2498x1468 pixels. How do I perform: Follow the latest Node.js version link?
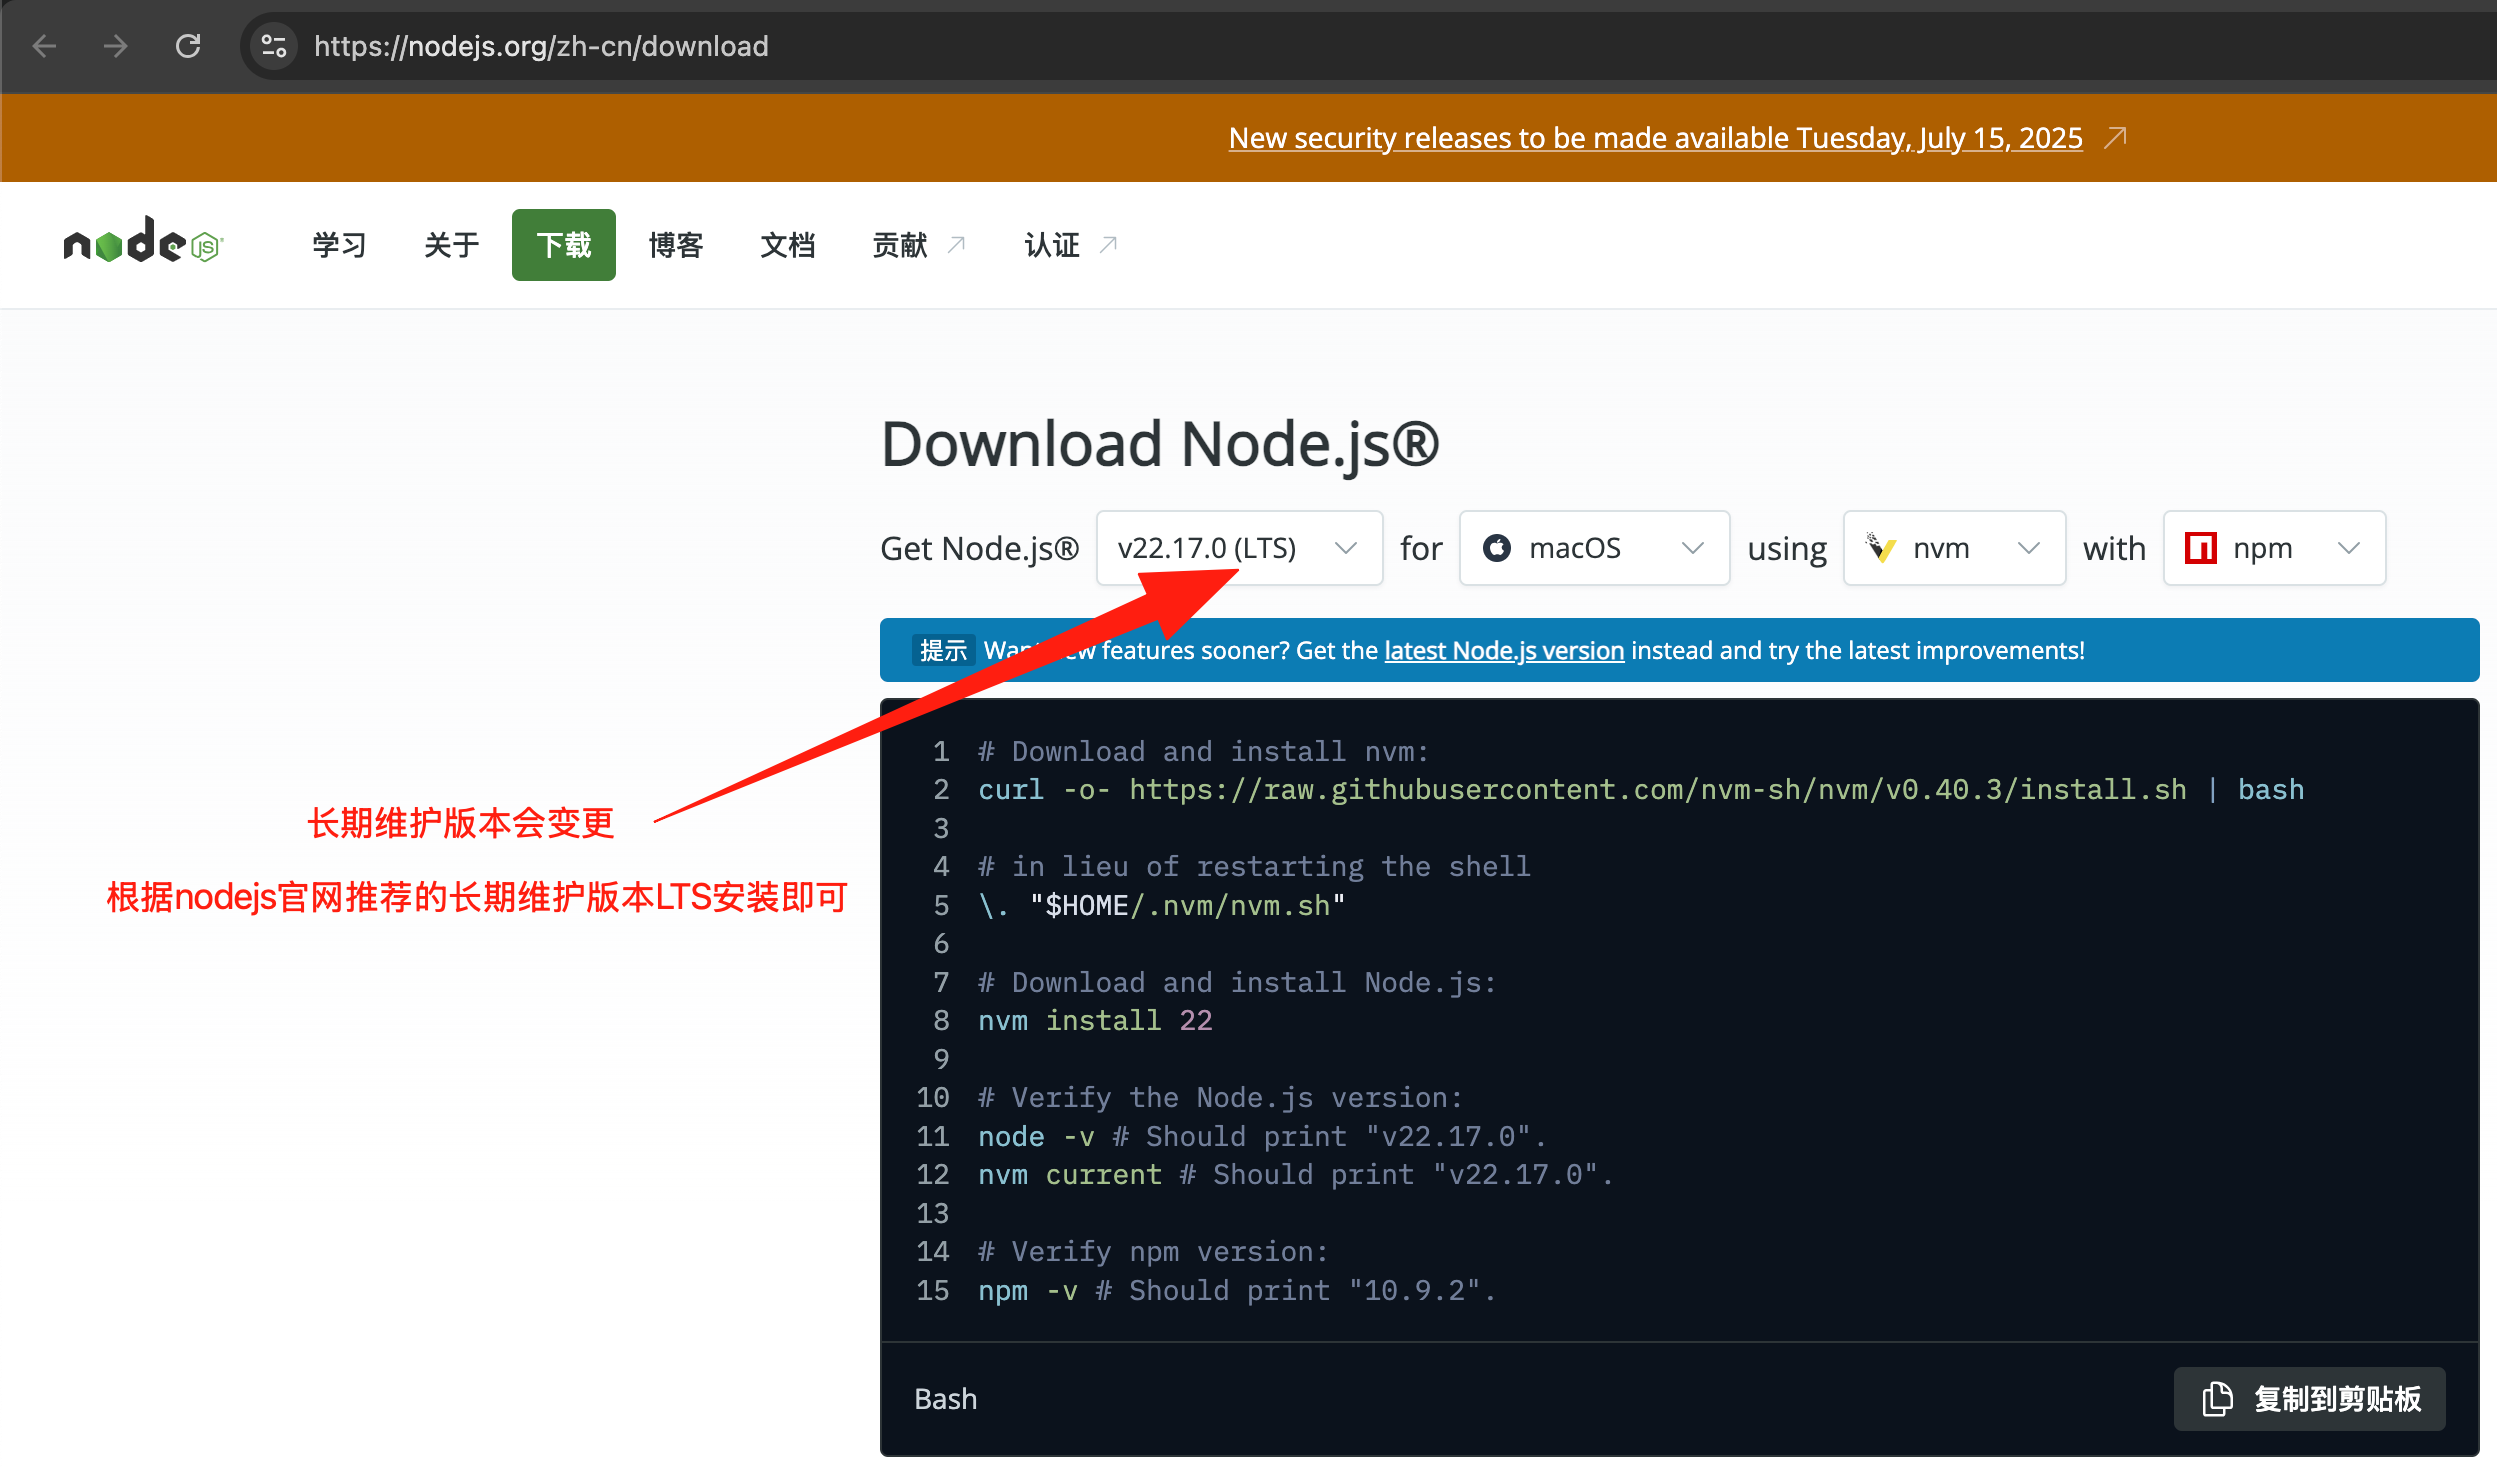click(x=1503, y=650)
